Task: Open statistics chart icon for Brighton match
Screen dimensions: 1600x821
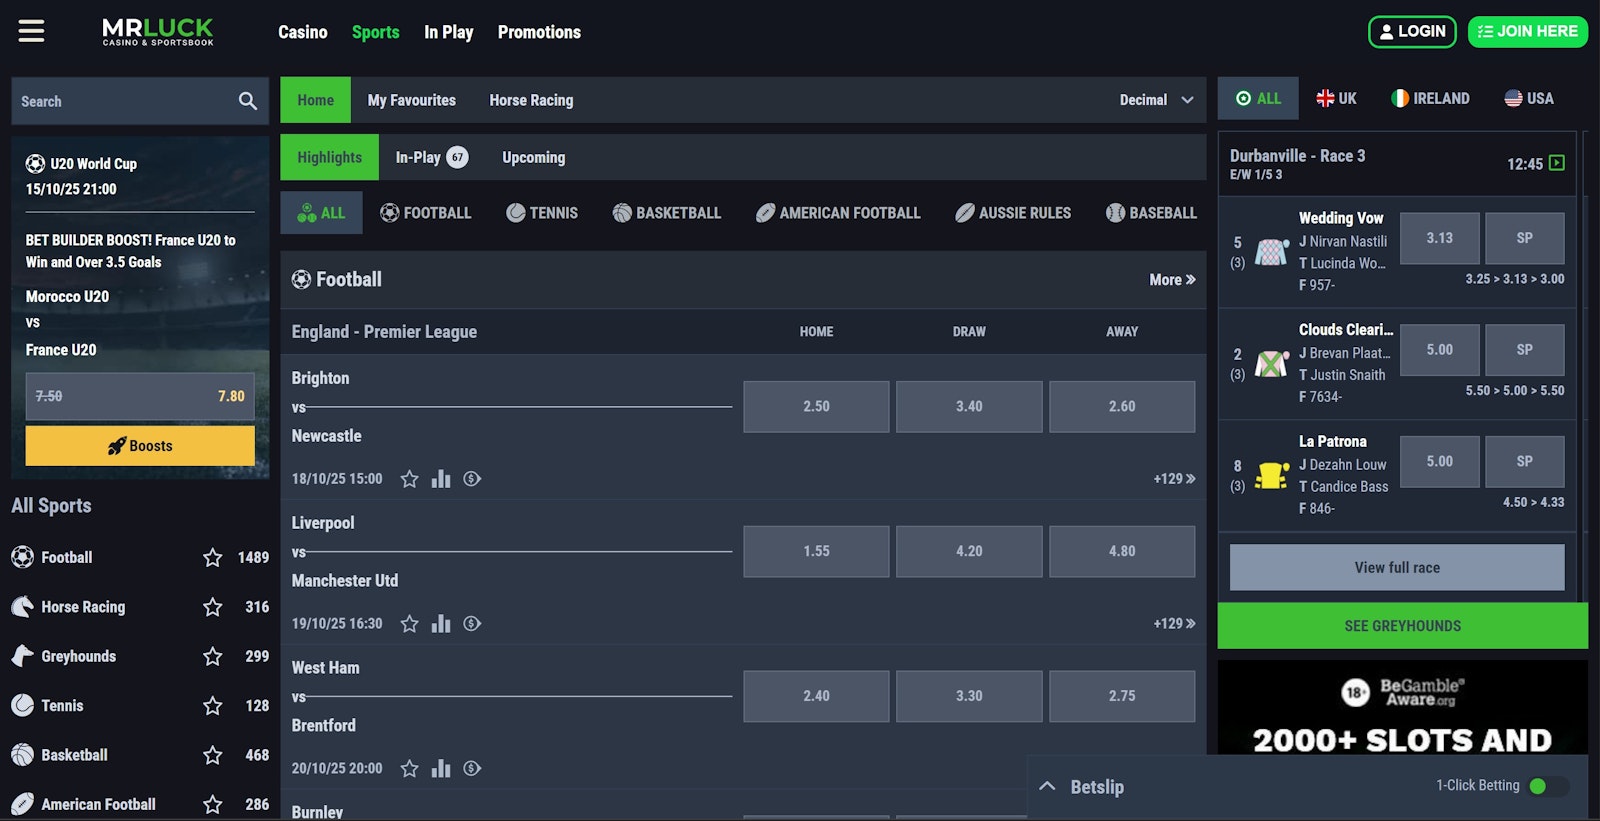Action: pos(441,479)
